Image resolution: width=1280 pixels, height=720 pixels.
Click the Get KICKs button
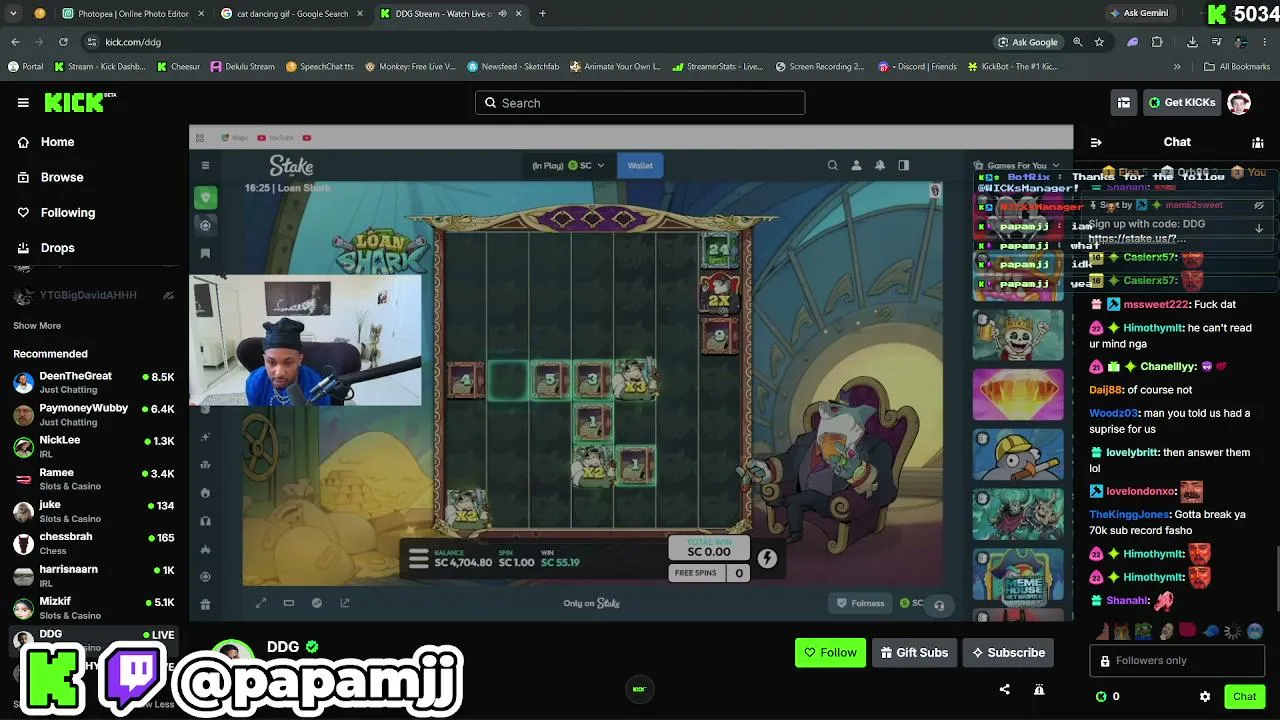[x=1182, y=102]
